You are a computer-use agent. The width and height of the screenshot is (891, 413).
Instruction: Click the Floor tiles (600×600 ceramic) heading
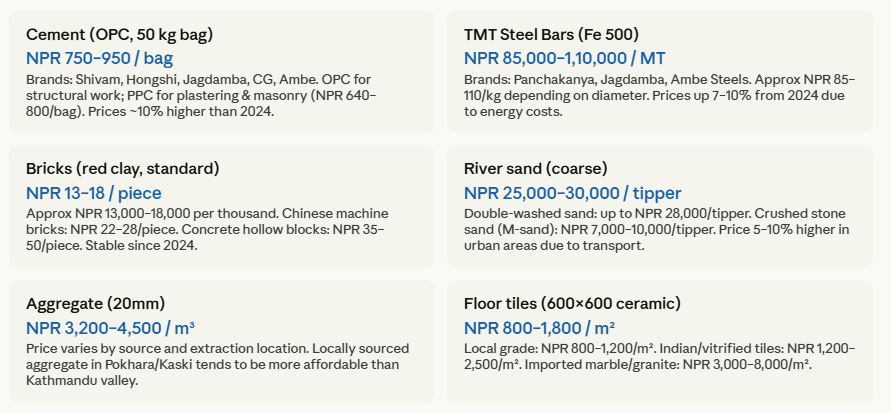572,303
